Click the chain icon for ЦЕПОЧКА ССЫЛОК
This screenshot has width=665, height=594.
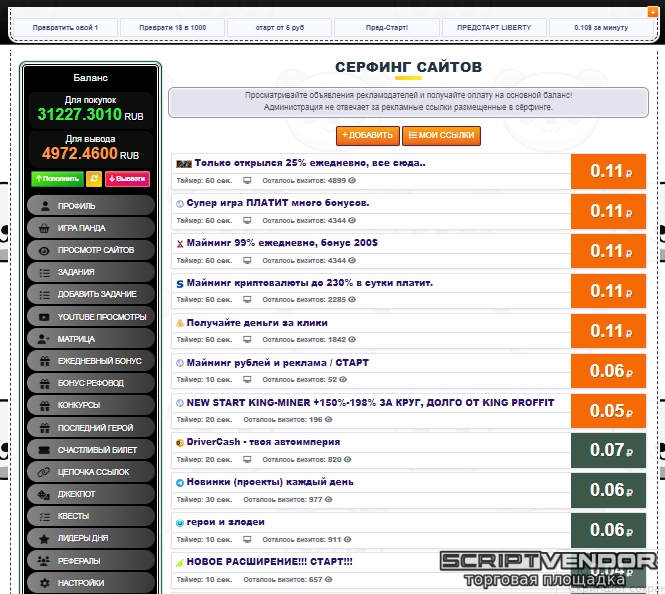coord(44,471)
